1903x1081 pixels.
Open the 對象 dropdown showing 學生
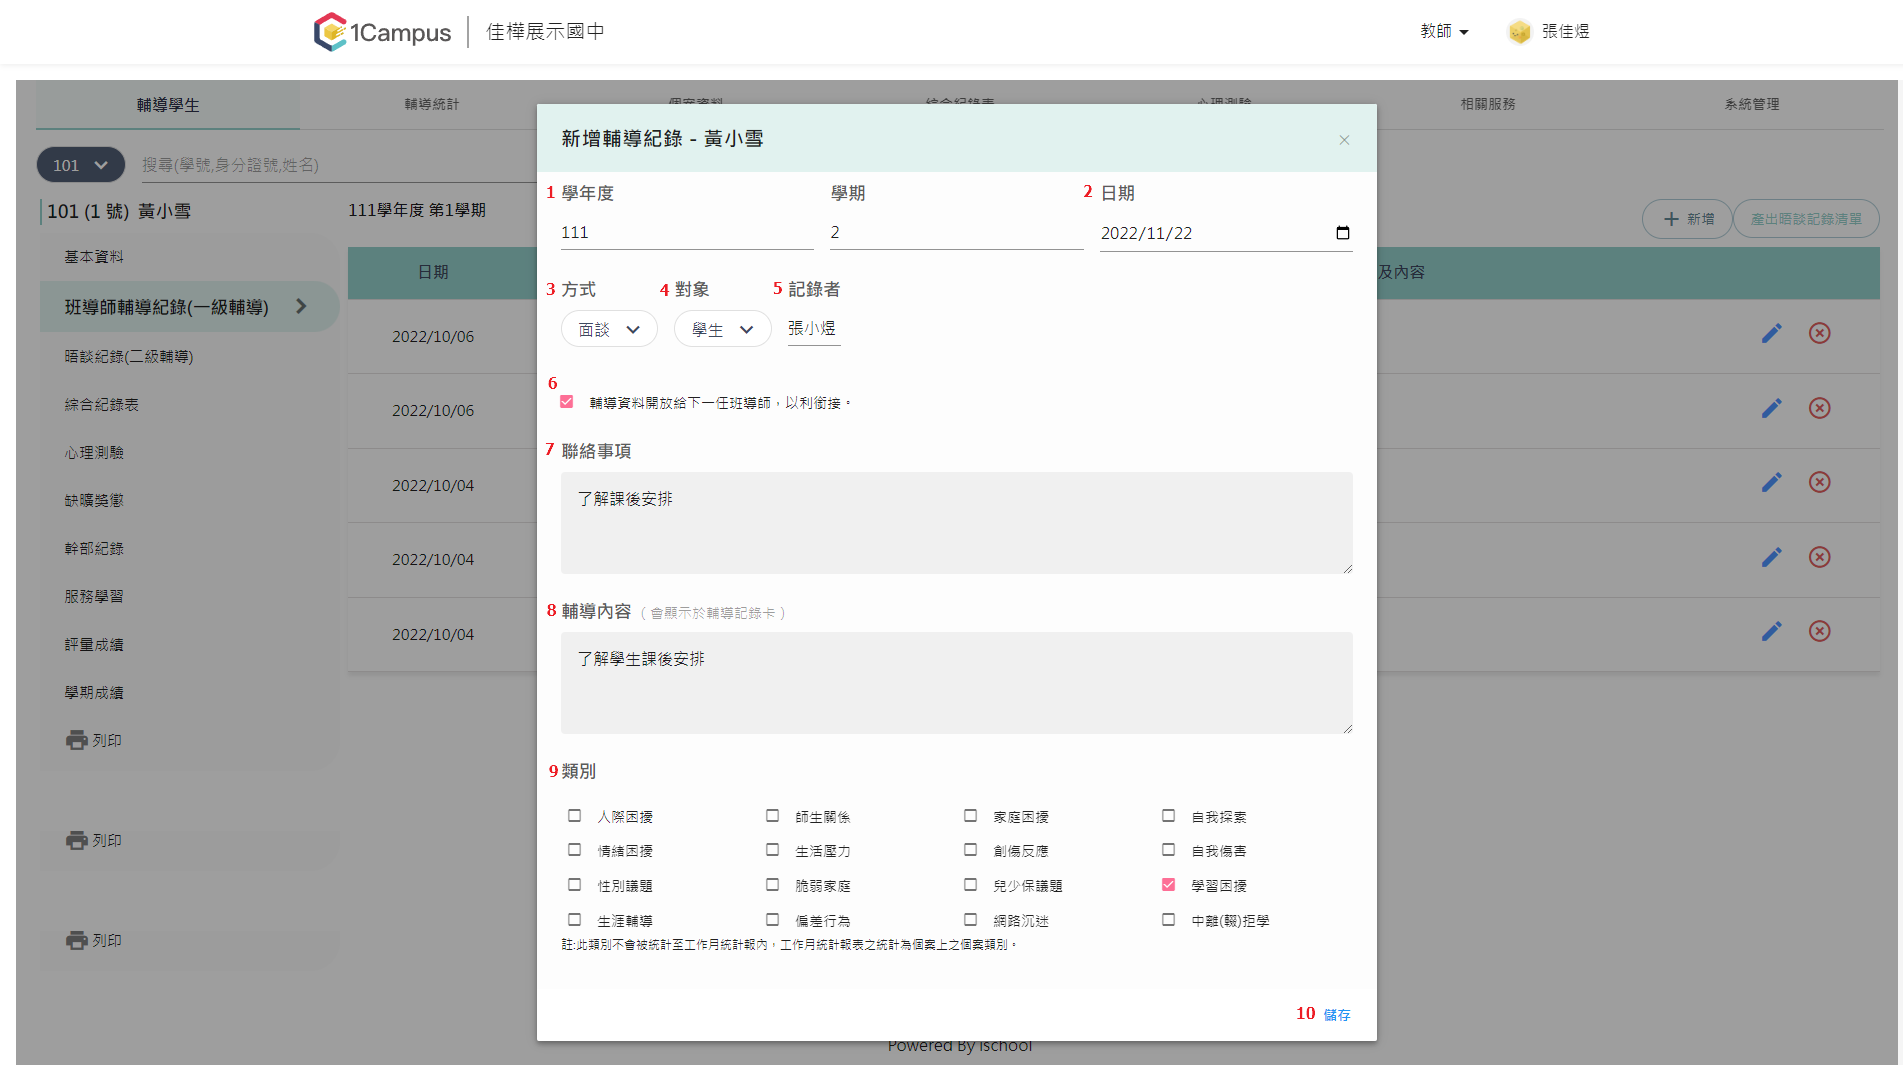pos(722,329)
